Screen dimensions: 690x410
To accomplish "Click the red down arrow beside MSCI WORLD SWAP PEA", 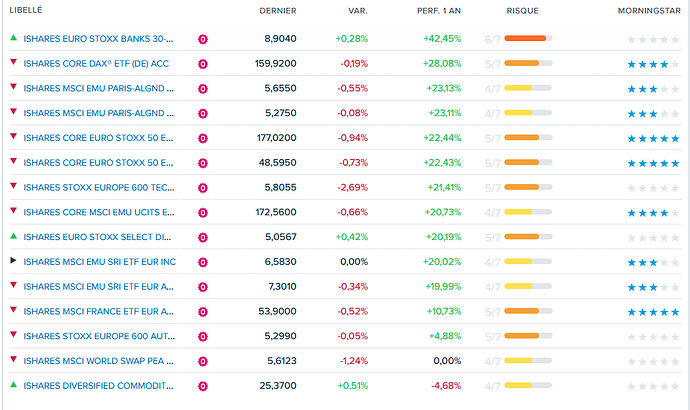I will point(14,359).
